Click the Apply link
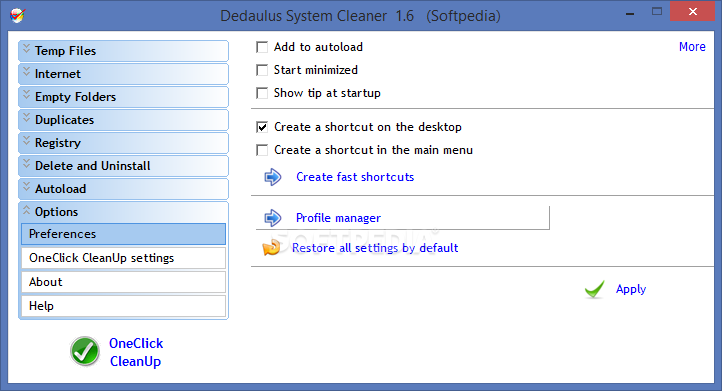The width and height of the screenshot is (722, 391). pyautogui.click(x=631, y=289)
